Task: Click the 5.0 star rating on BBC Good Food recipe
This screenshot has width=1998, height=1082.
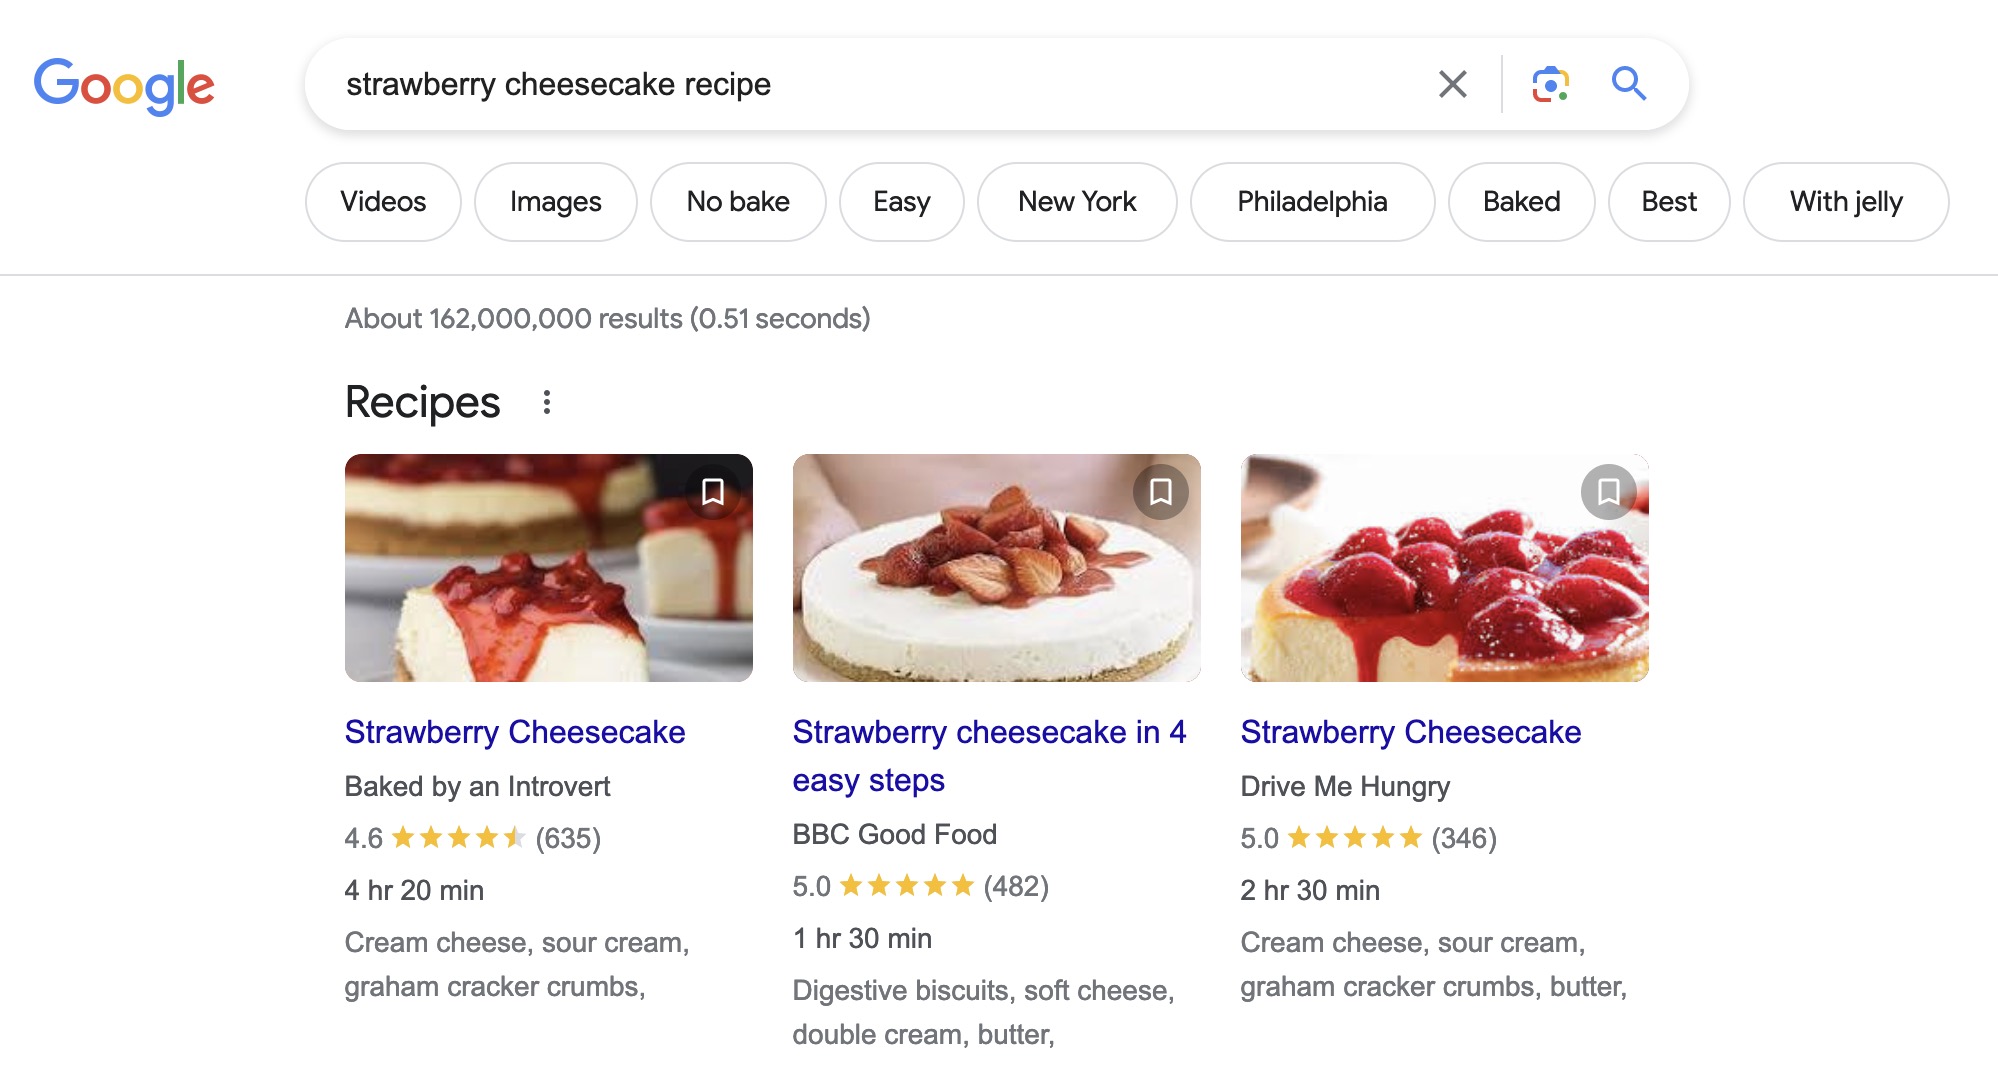Action: 920,885
